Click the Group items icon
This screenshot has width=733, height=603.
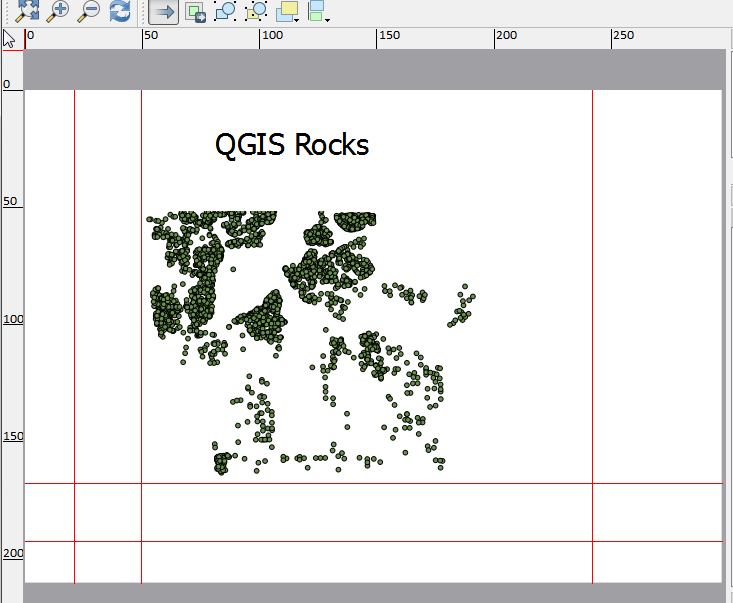226,12
